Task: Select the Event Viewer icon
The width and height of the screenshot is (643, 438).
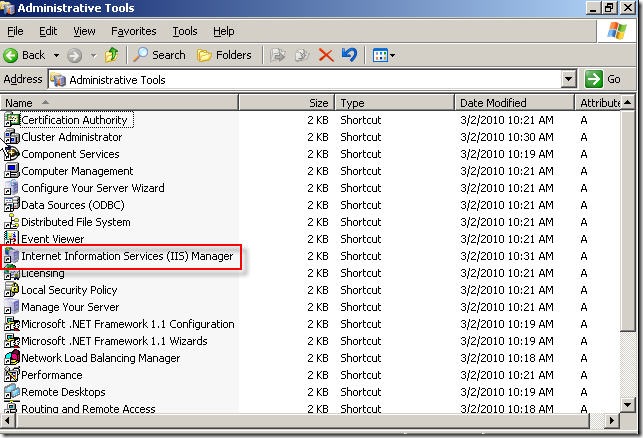Action: [11, 238]
